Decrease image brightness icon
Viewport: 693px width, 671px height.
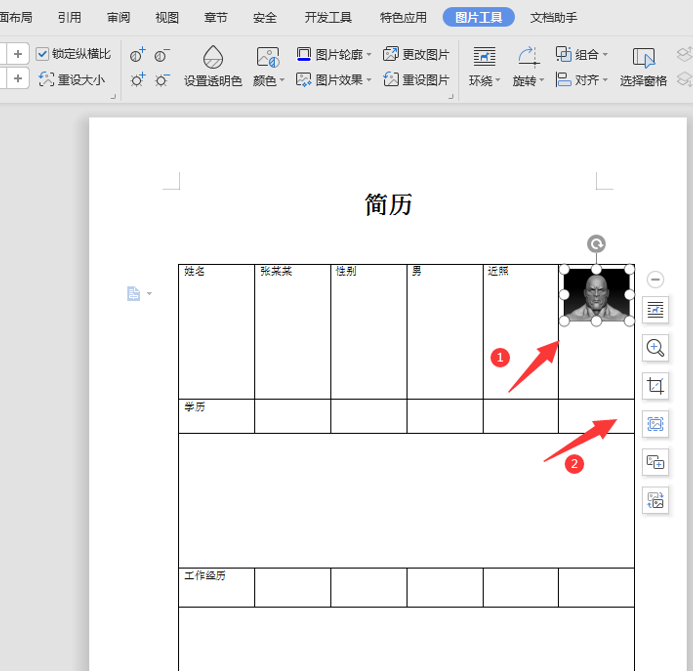[162, 80]
